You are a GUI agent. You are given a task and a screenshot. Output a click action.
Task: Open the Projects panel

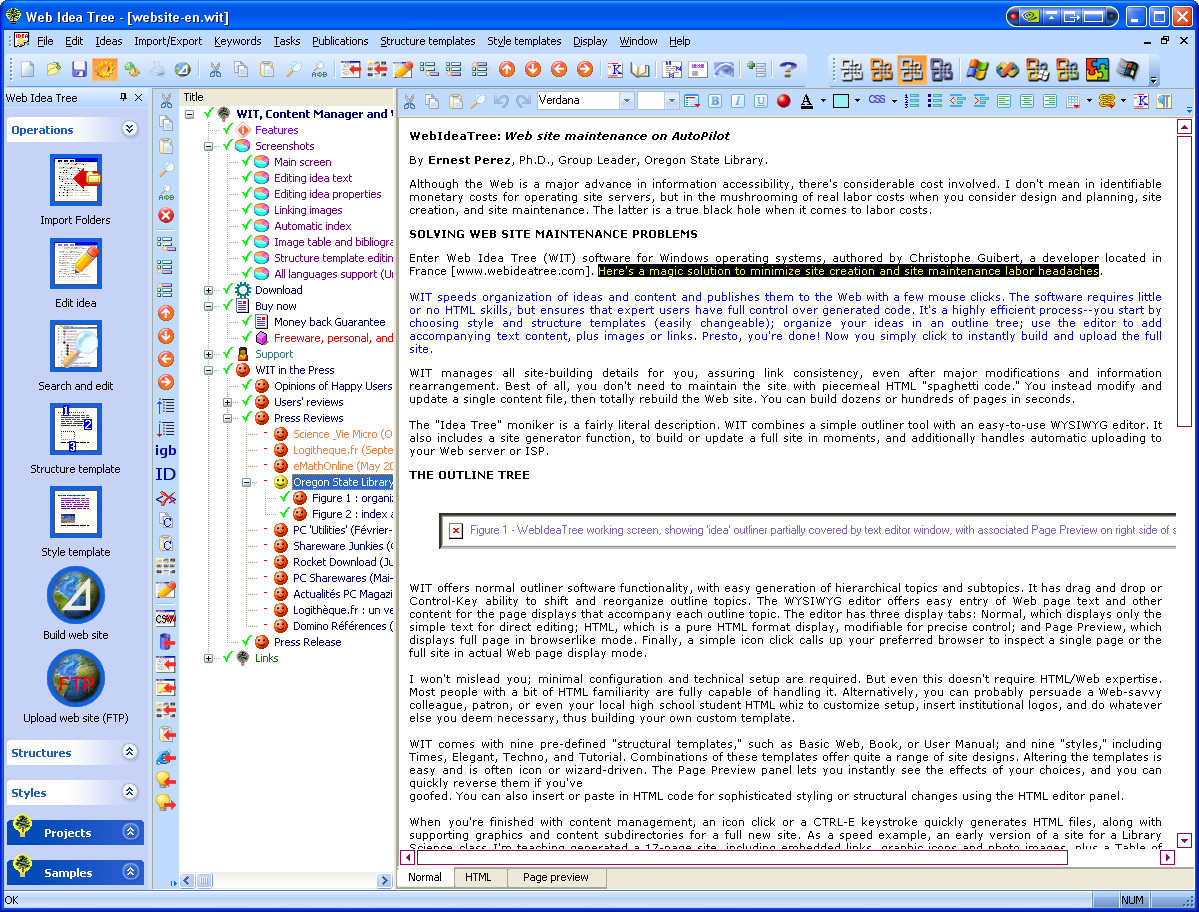pos(75,831)
